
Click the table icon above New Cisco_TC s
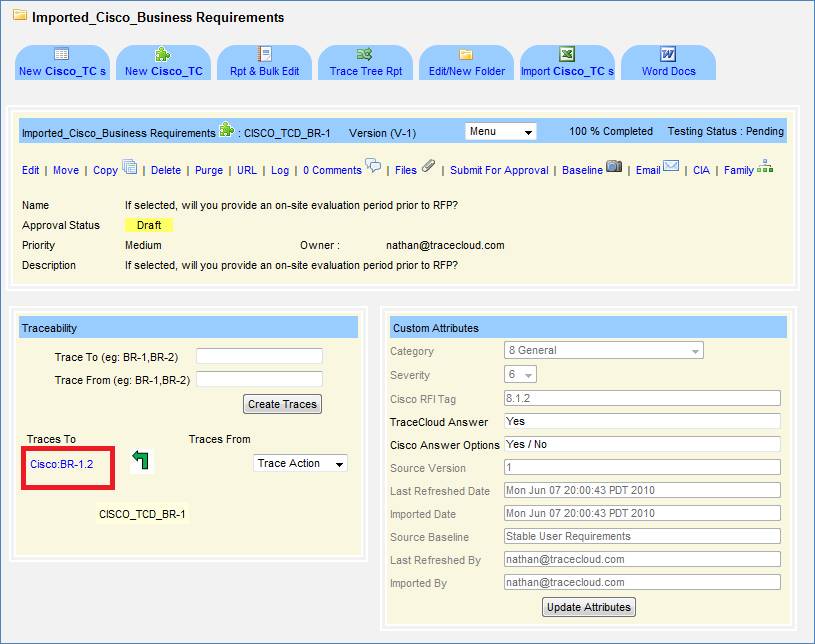coord(61,54)
